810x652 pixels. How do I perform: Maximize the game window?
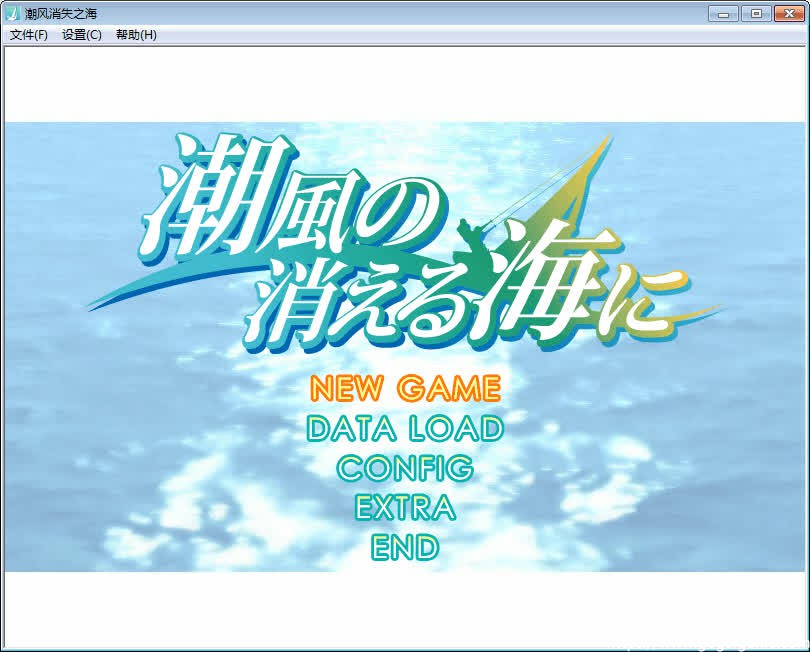[x=755, y=13]
